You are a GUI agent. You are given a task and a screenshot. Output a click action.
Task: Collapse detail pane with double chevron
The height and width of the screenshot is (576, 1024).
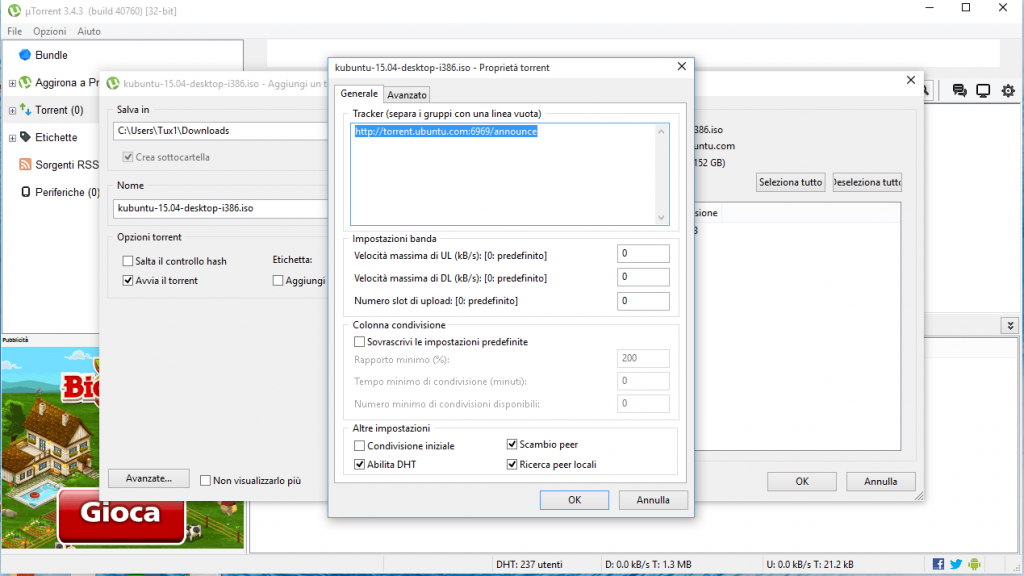(1010, 325)
